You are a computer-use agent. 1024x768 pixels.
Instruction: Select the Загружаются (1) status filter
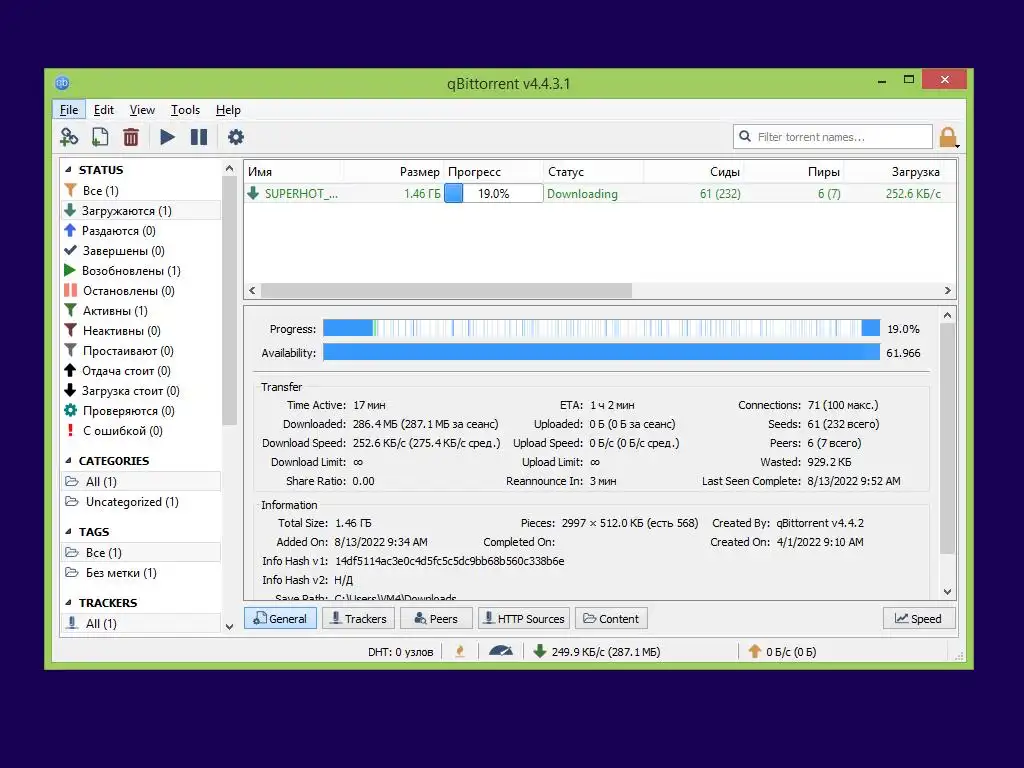pyautogui.click(x=140, y=210)
